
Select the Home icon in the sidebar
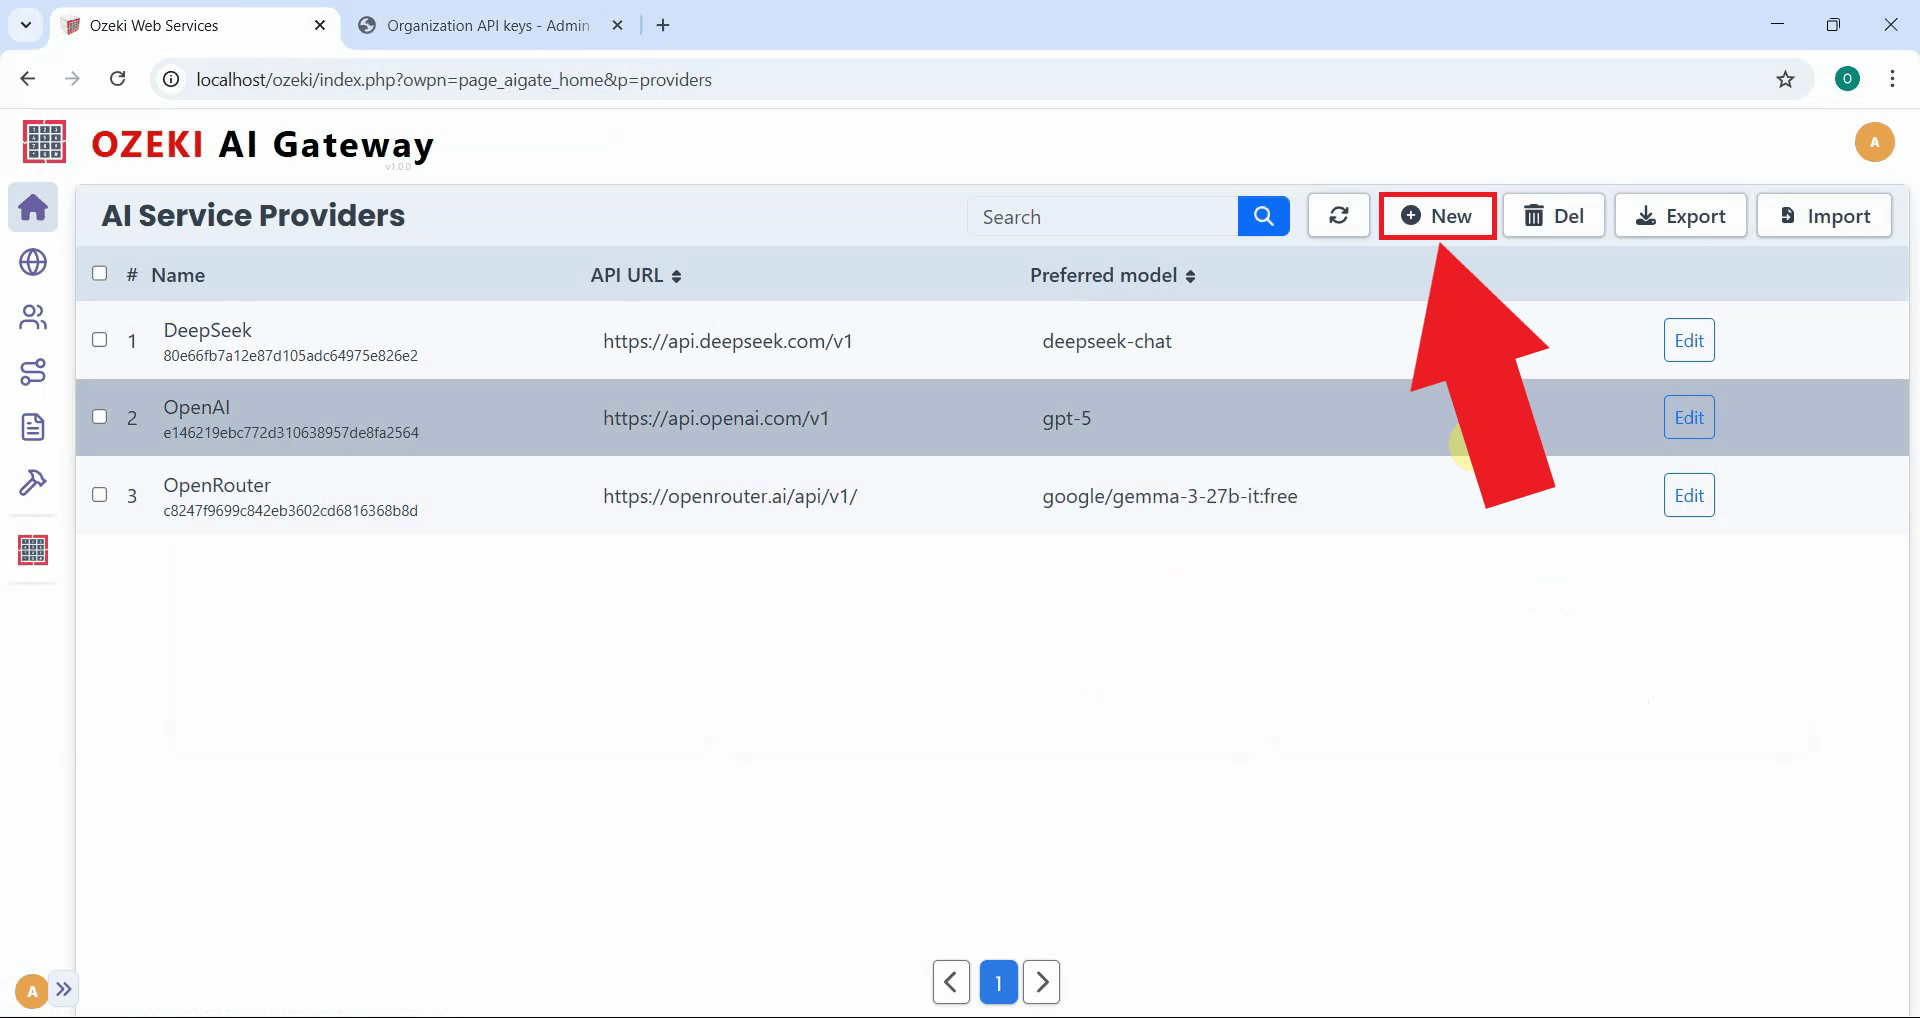[33, 207]
